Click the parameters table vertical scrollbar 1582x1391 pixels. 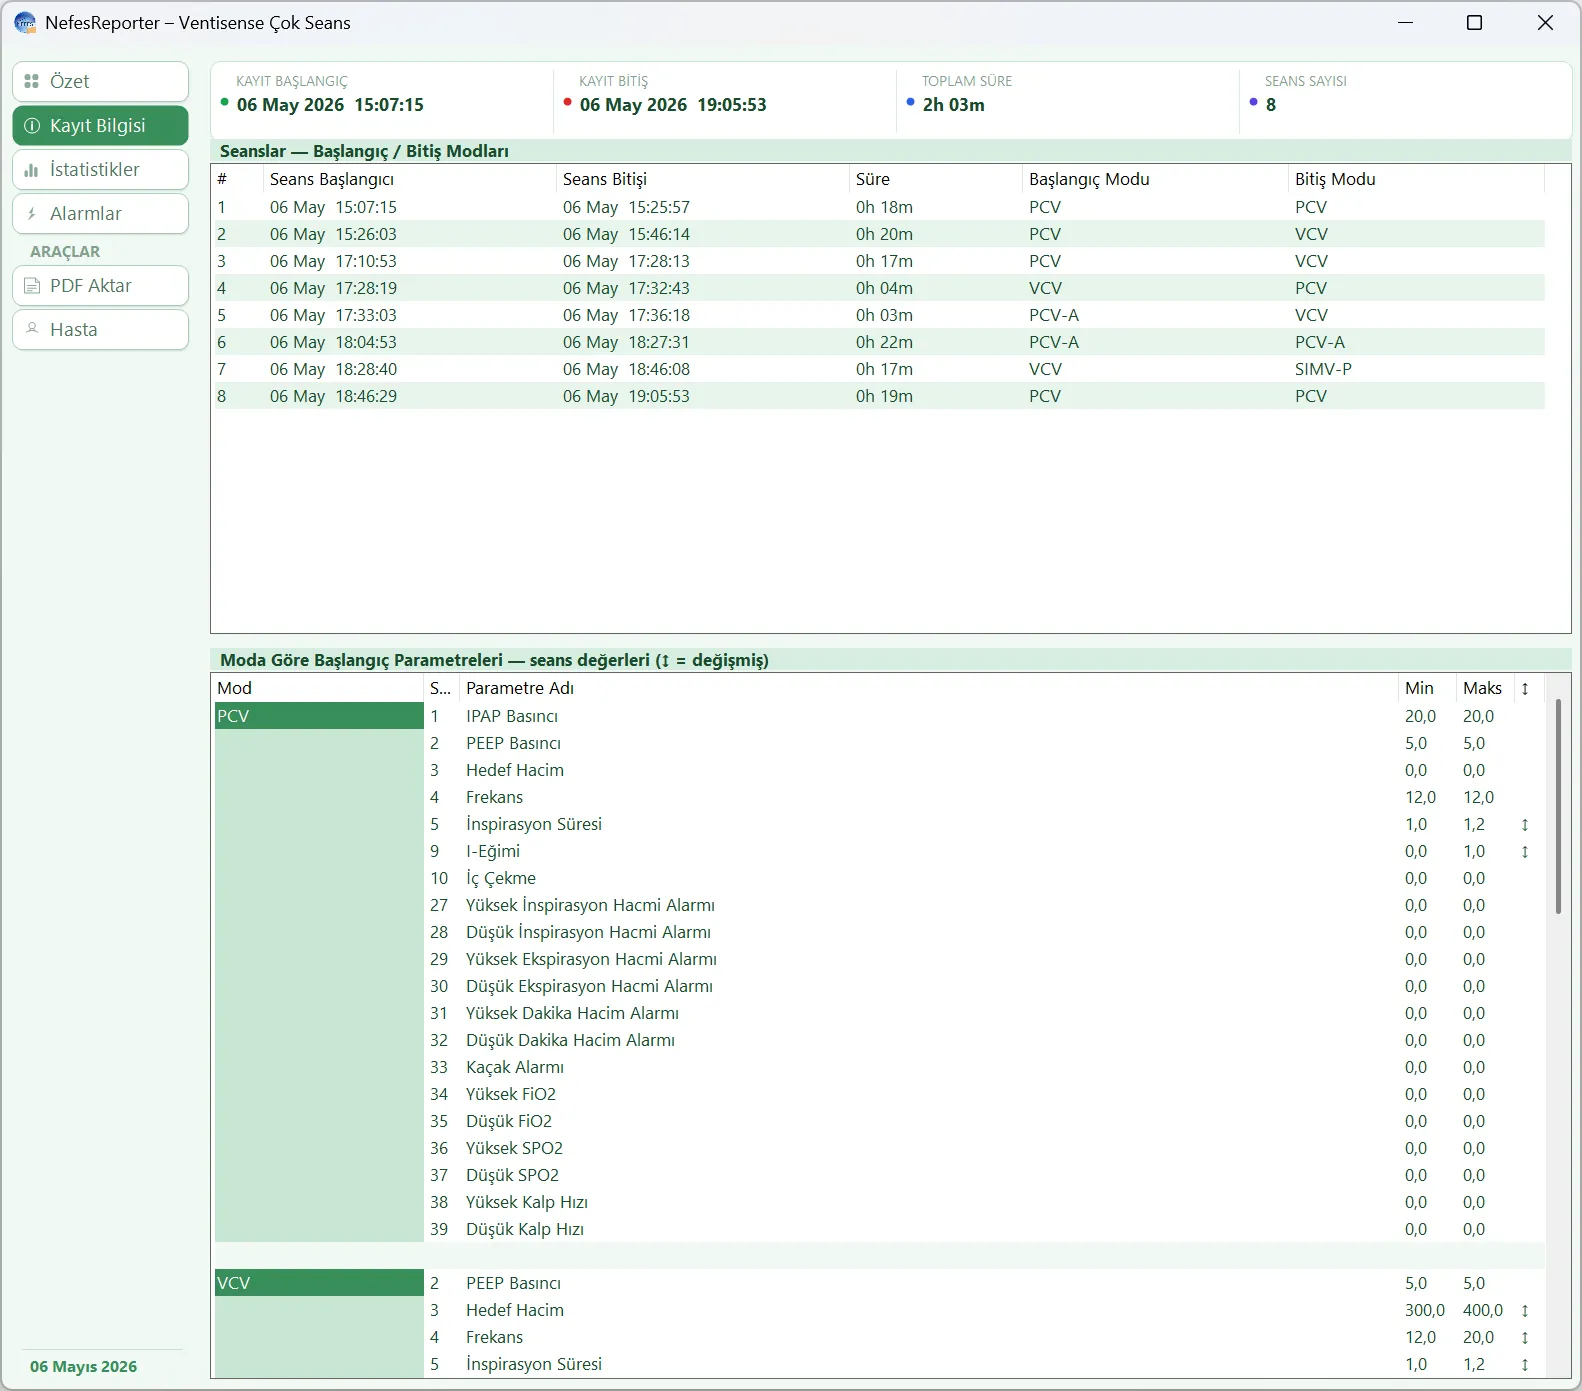click(1558, 806)
